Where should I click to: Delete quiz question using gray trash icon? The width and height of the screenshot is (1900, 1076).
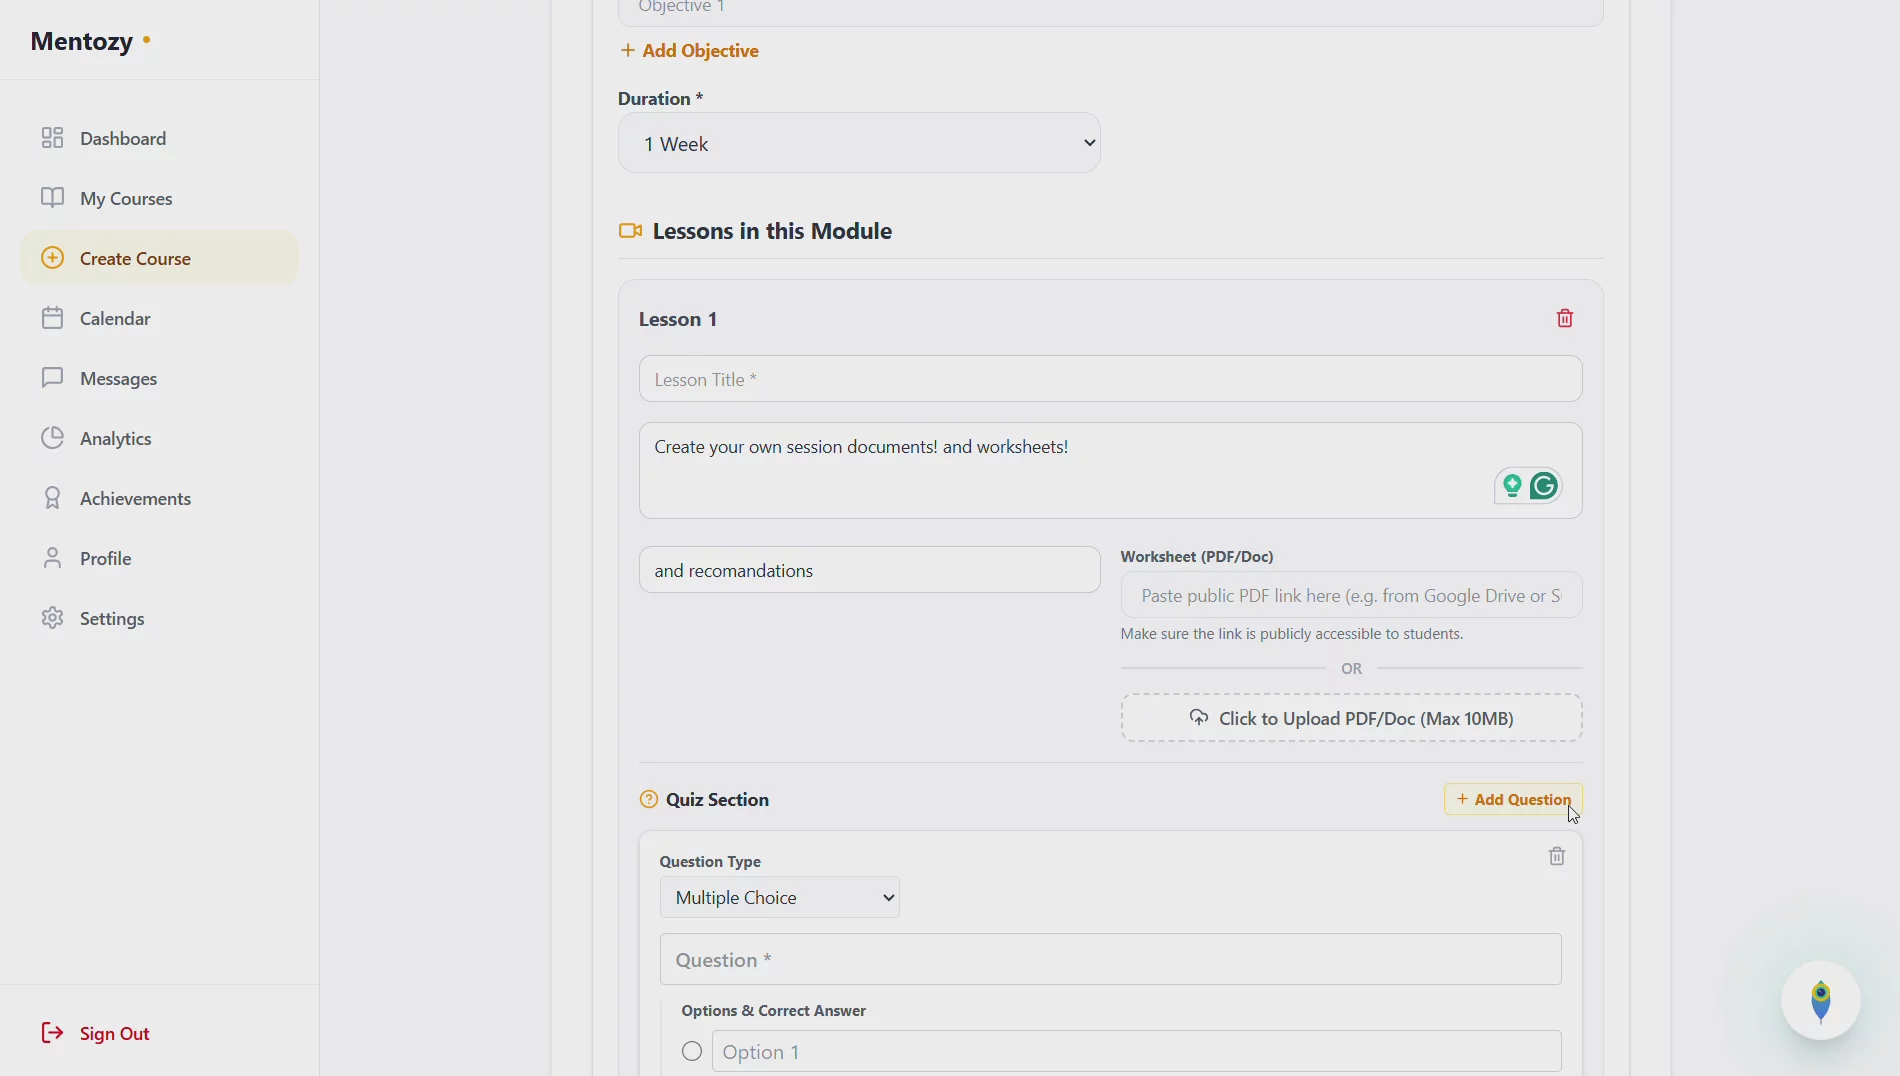click(x=1557, y=856)
